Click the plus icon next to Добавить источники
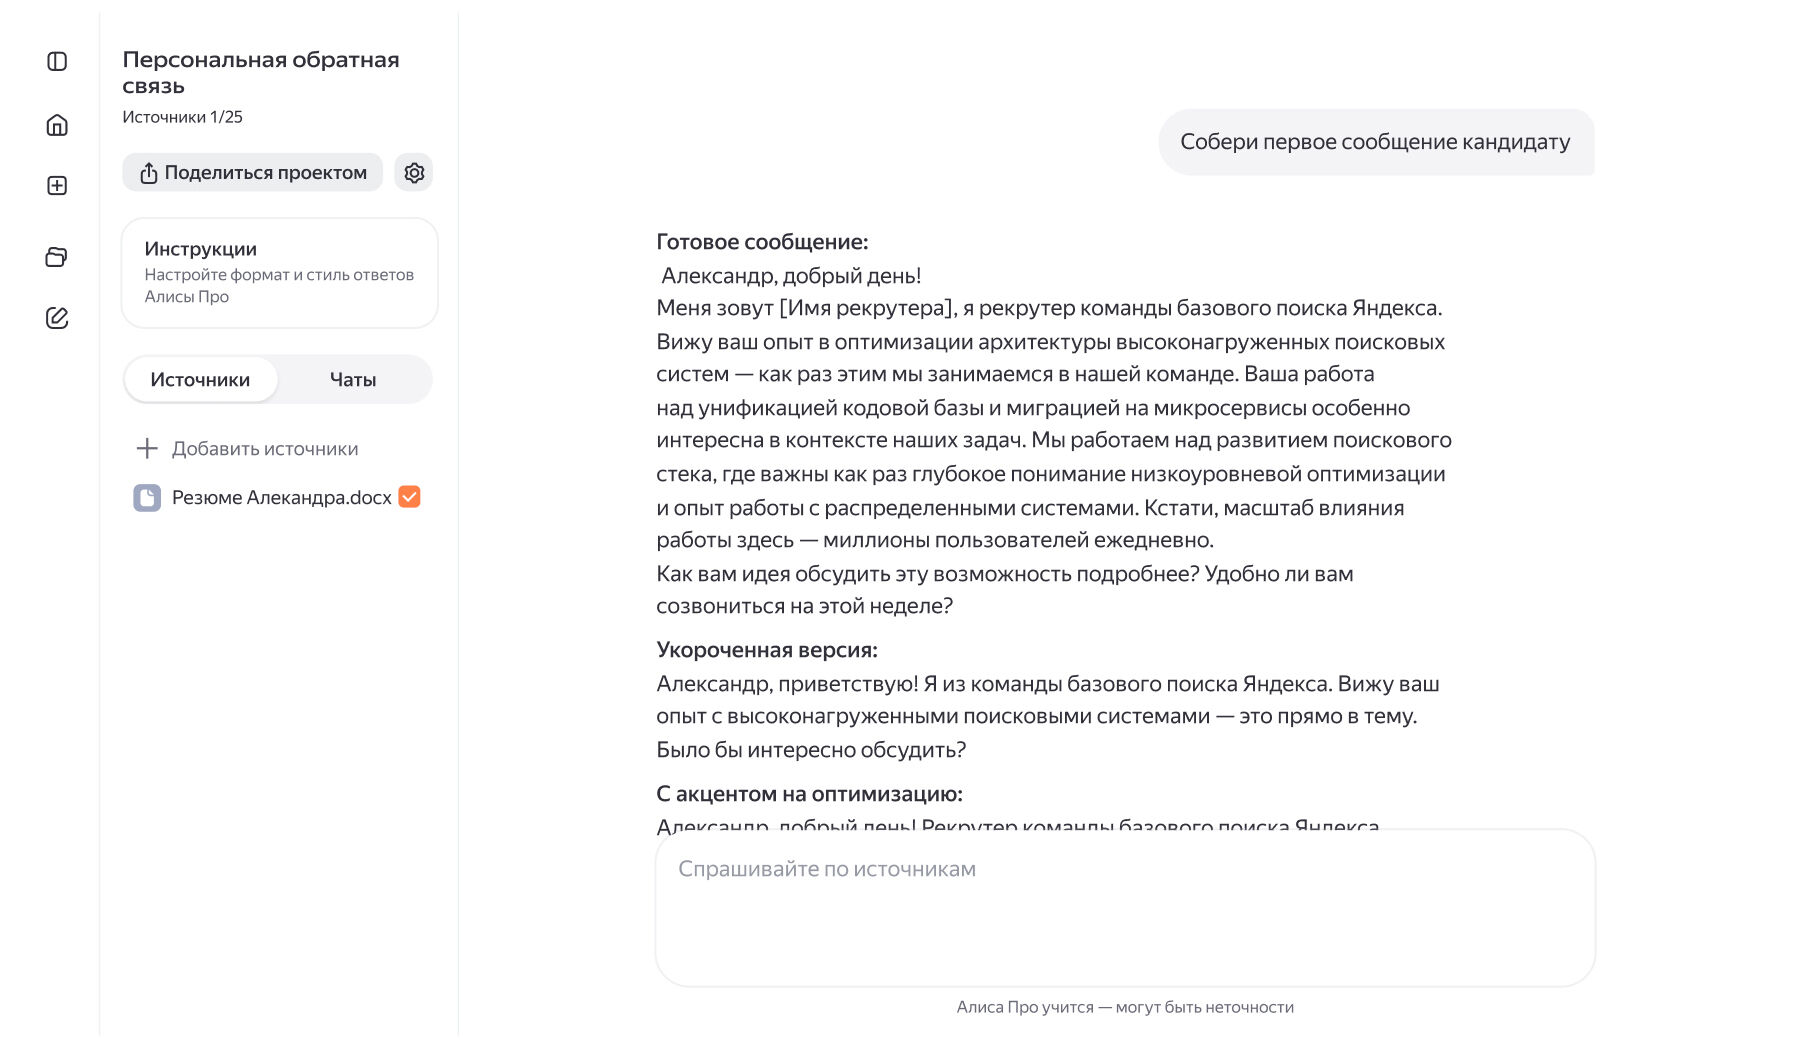Screen dimensions: 1804x1048 [147, 448]
